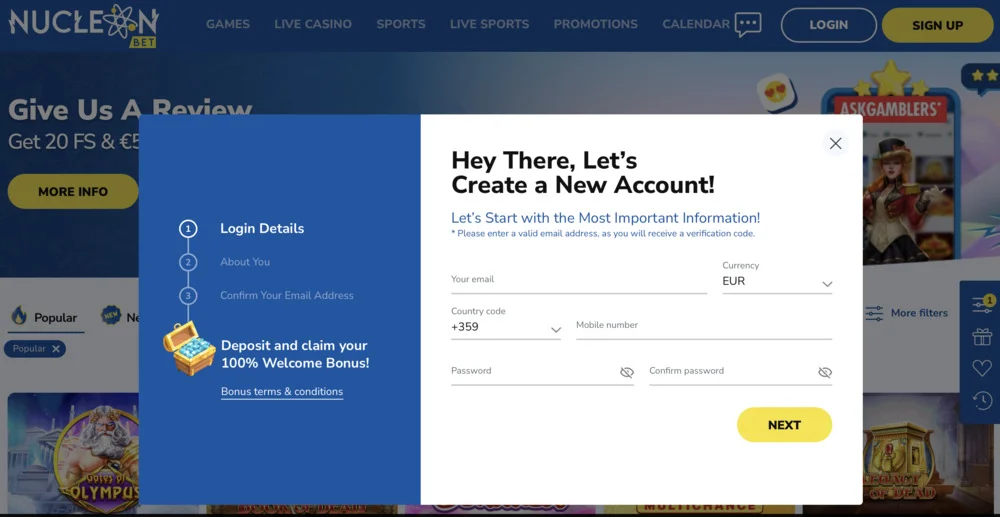The height and width of the screenshot is (517, 1000).
Task: Click the NEW badge category icon
Action: [x=110, y=316]
